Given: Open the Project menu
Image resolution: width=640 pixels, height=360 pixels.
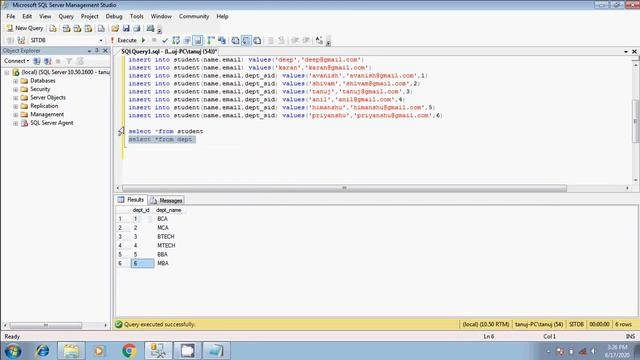Looking at the screenshot, I should click(89, 16).
